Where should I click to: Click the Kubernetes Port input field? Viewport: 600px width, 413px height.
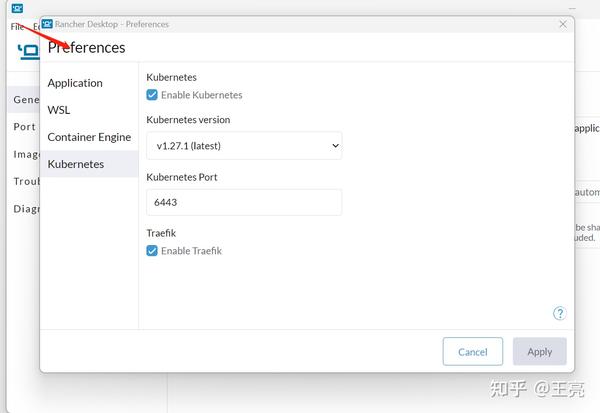click(x=244, y=202)
